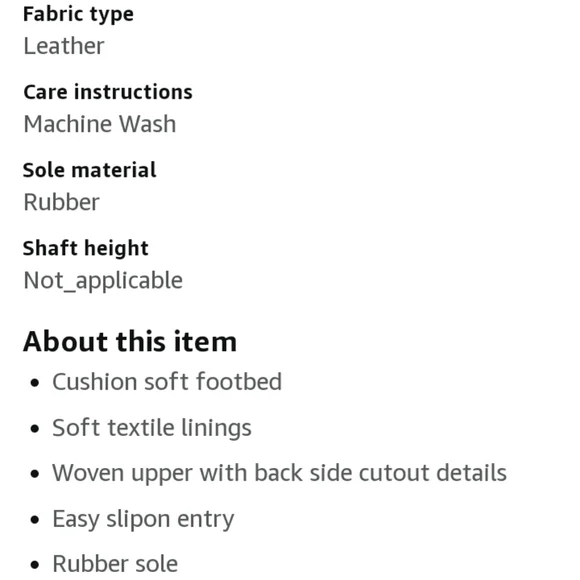Click the About this item heading
580x580 pixels.
tap(130, 341)
